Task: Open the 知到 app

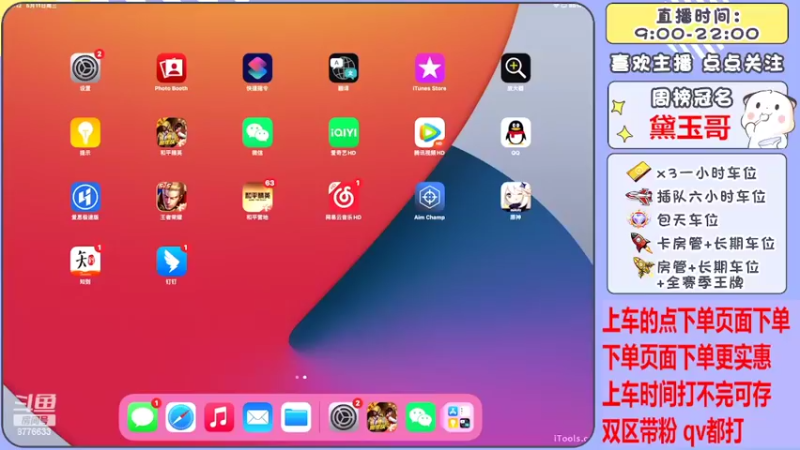Action: point(85,262)
